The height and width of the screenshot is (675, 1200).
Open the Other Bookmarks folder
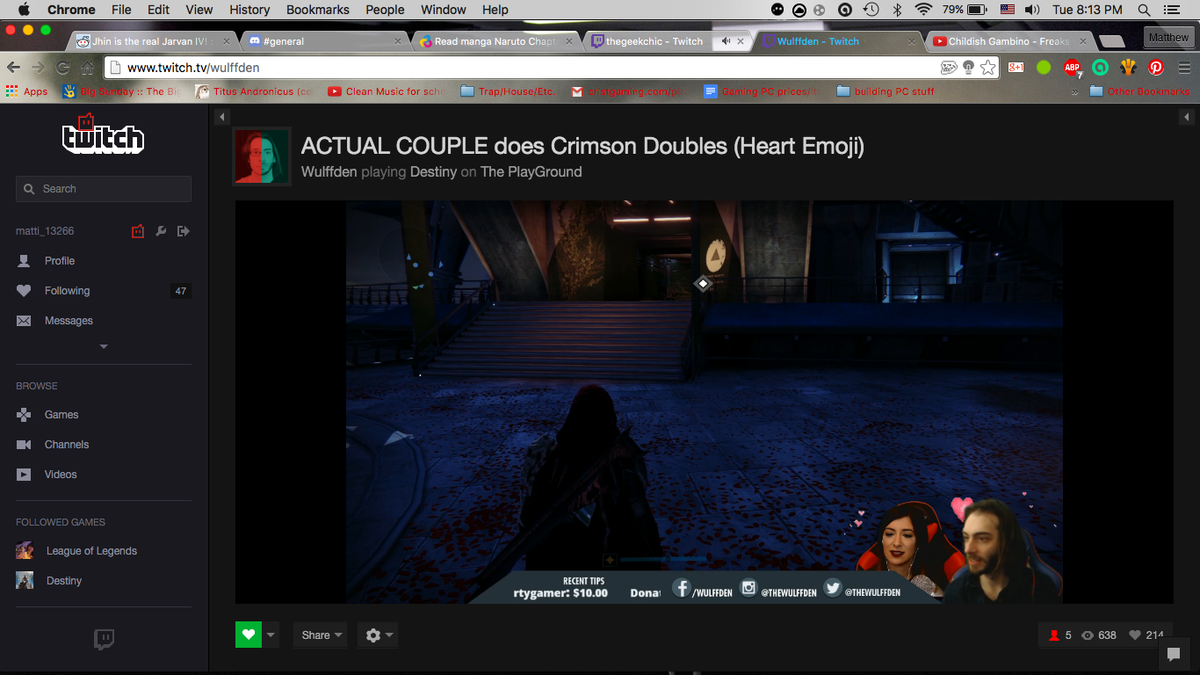(x=1140, y=91)
